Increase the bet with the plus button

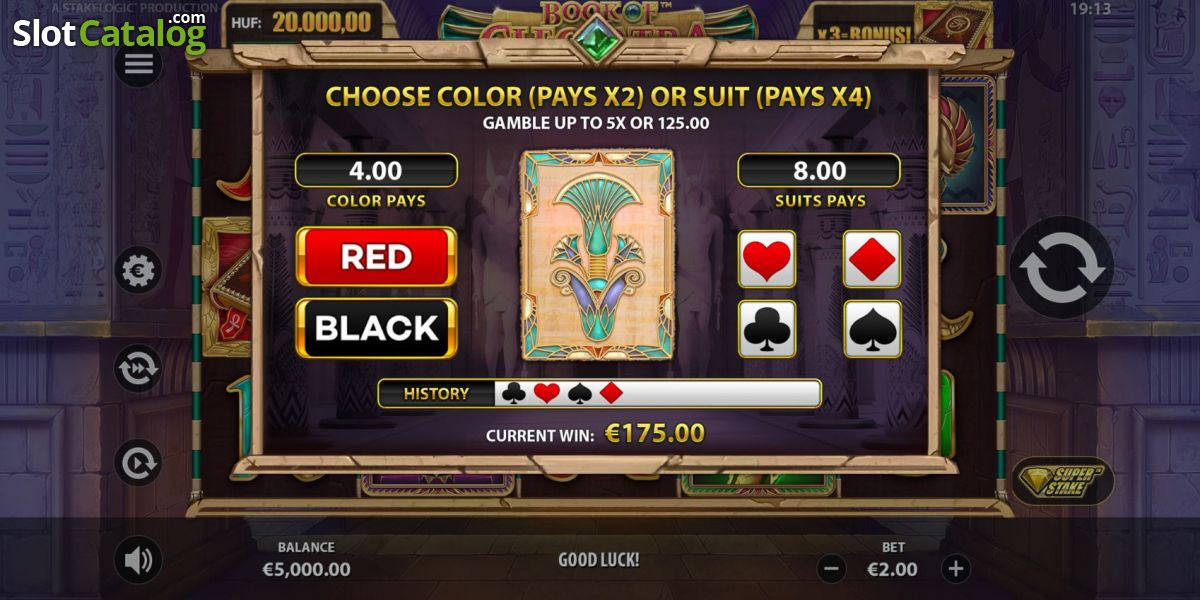click(x=956, y=569)
